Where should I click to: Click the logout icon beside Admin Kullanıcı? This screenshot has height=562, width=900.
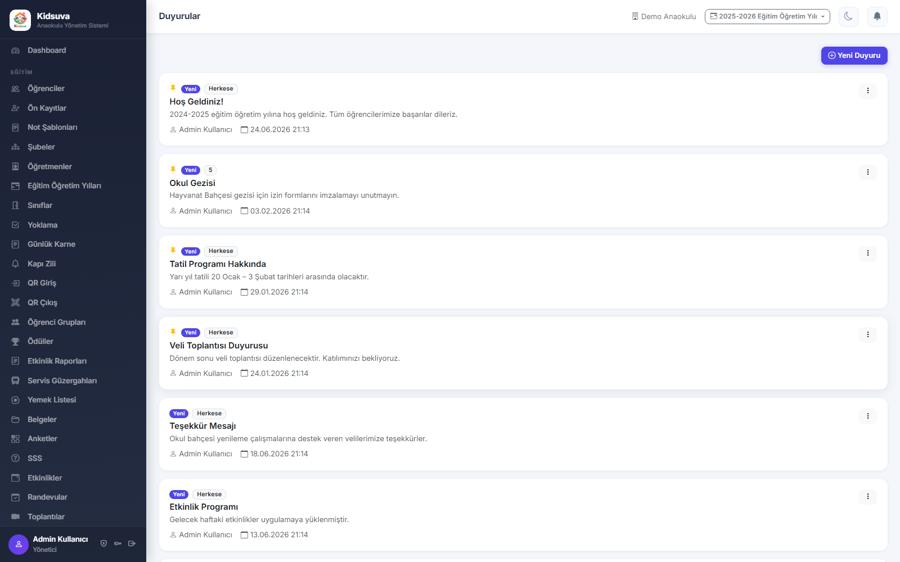[x=131, y=544]
